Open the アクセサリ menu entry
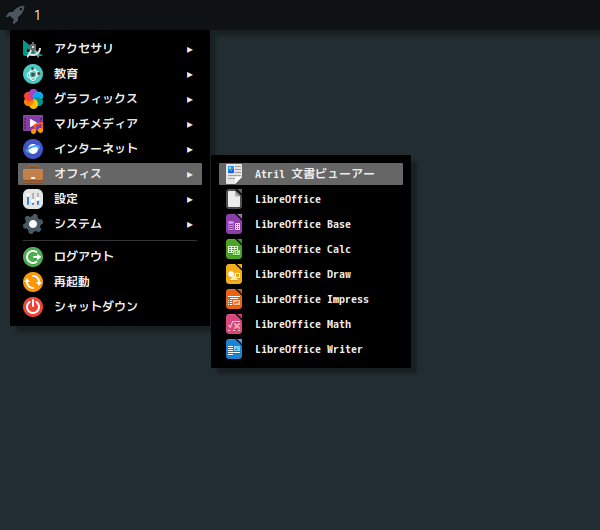Screen dimensions: 600x530 tap(110, 49)
